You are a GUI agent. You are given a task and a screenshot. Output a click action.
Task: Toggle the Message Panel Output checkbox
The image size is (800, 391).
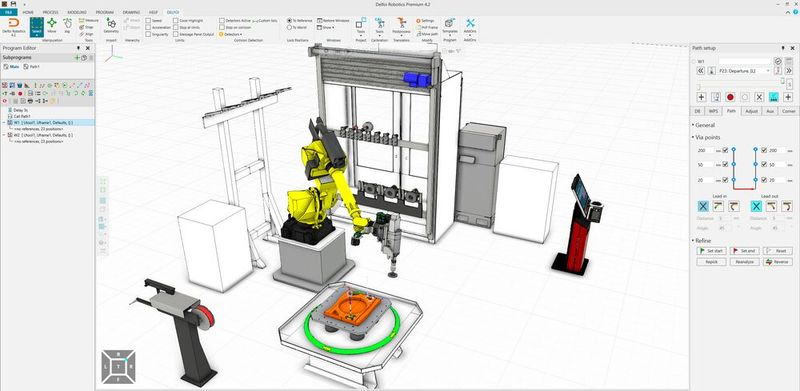click(x=176, y=34)
